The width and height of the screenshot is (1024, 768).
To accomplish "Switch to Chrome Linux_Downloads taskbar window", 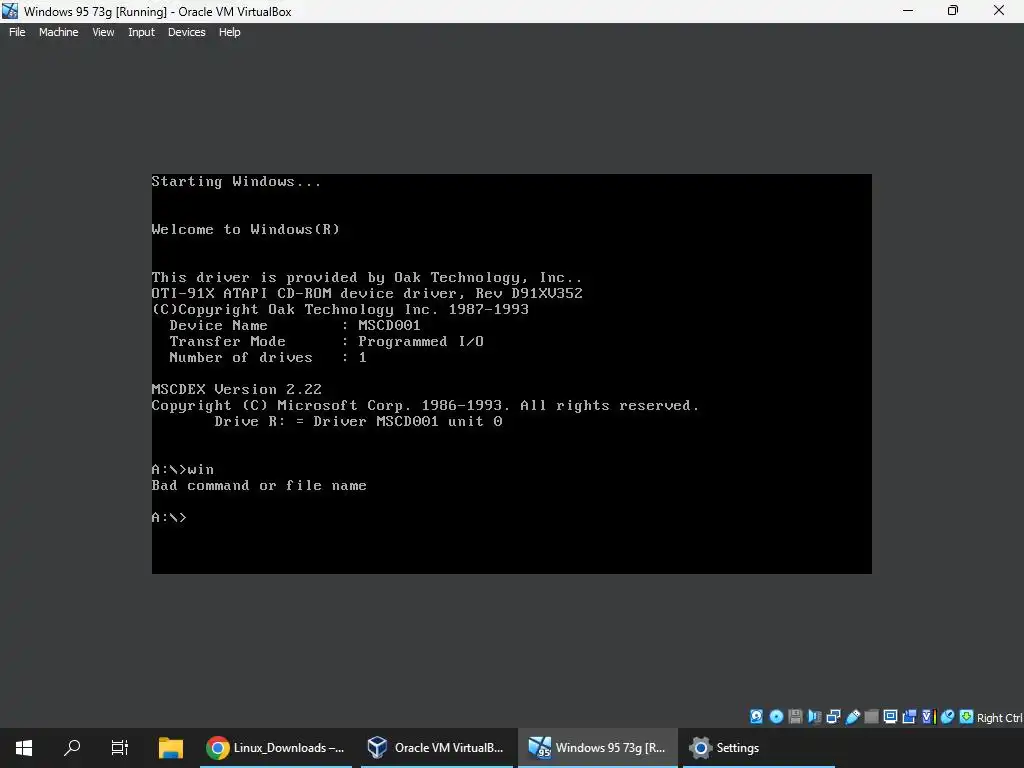I will point(275,748).
